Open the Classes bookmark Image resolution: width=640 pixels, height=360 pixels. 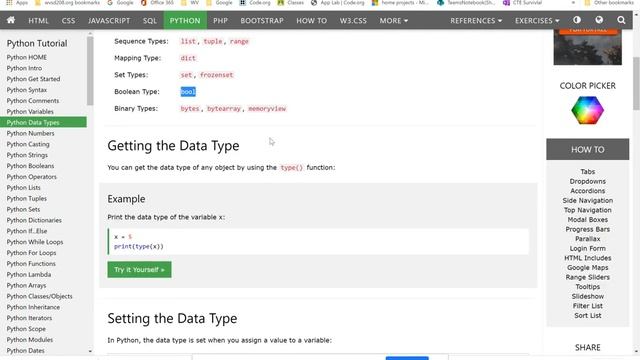coord(291,2)
